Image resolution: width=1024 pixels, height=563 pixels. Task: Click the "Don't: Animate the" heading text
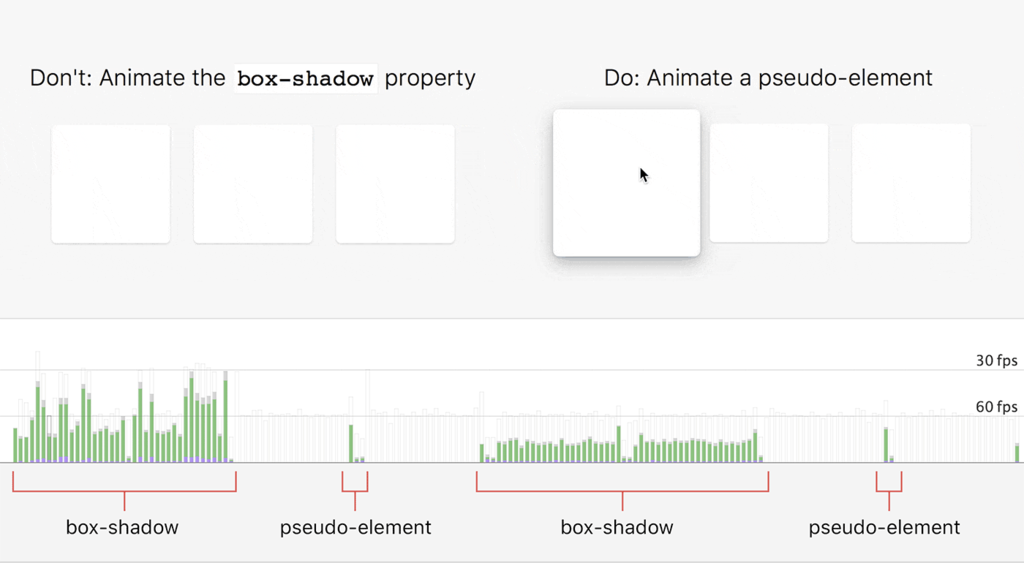pos(128,78)
